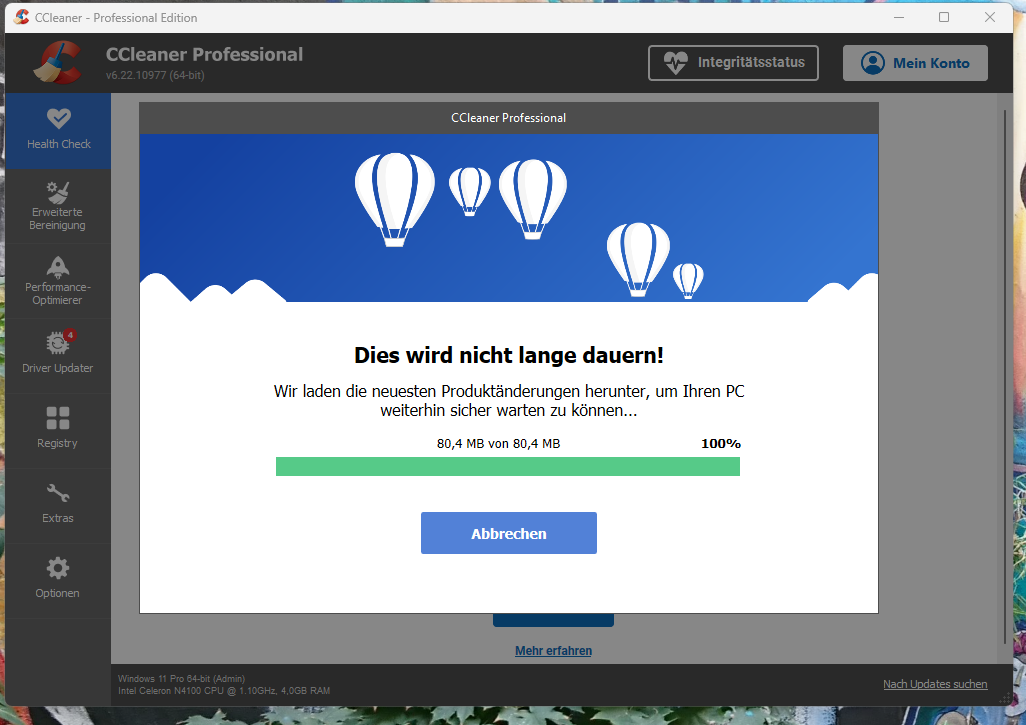Open Optionen gear settings

[x=57, y=579]
